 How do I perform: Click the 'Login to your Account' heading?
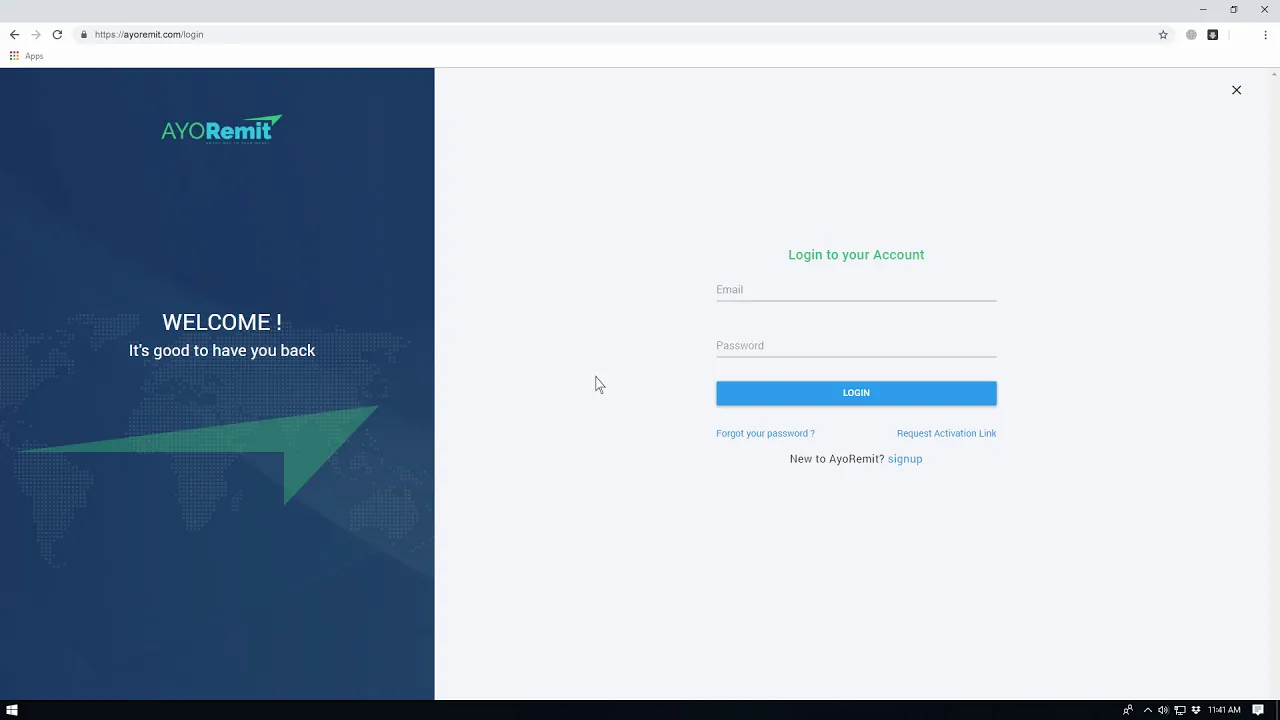tap(856, 255)
